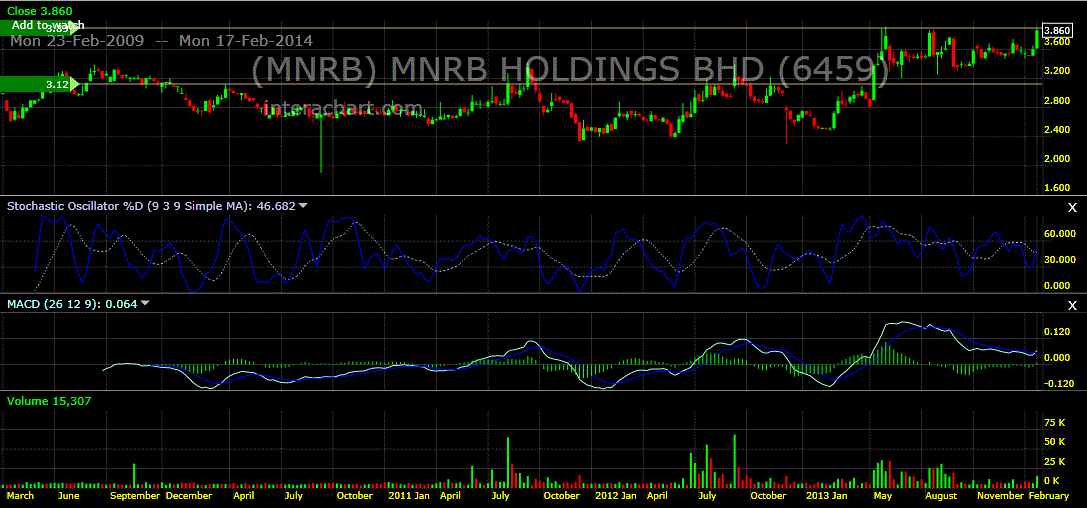Select the 3.12 green price level marker
1087x508 pixels.
(x=42, y=85)
